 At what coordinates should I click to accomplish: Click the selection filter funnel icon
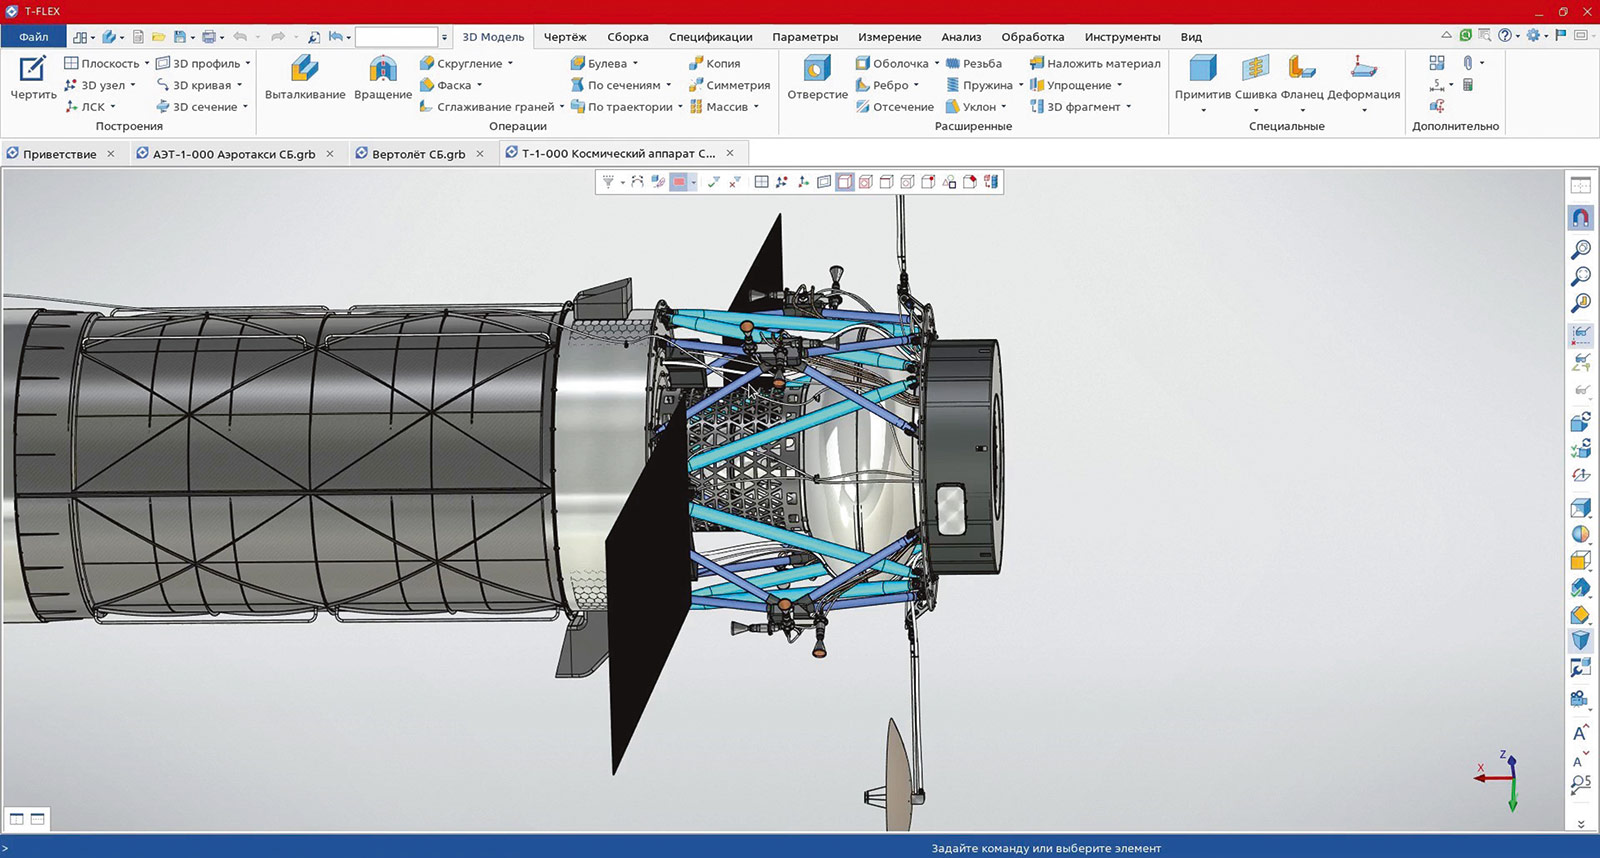pos(607,182)
